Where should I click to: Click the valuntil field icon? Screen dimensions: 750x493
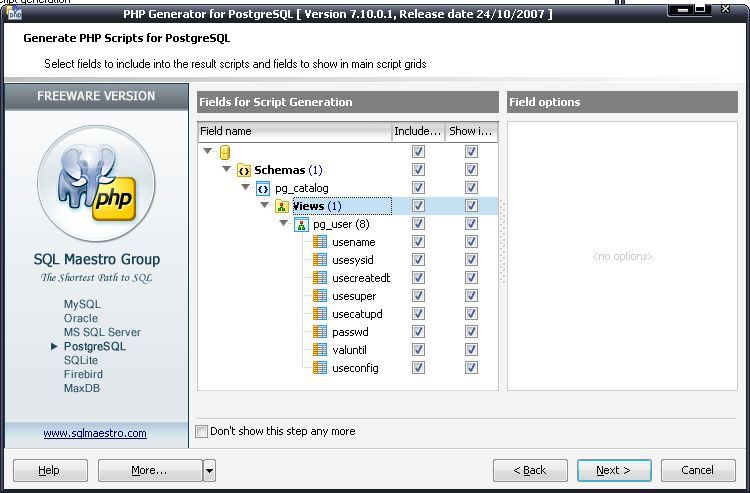pos(320,350)
